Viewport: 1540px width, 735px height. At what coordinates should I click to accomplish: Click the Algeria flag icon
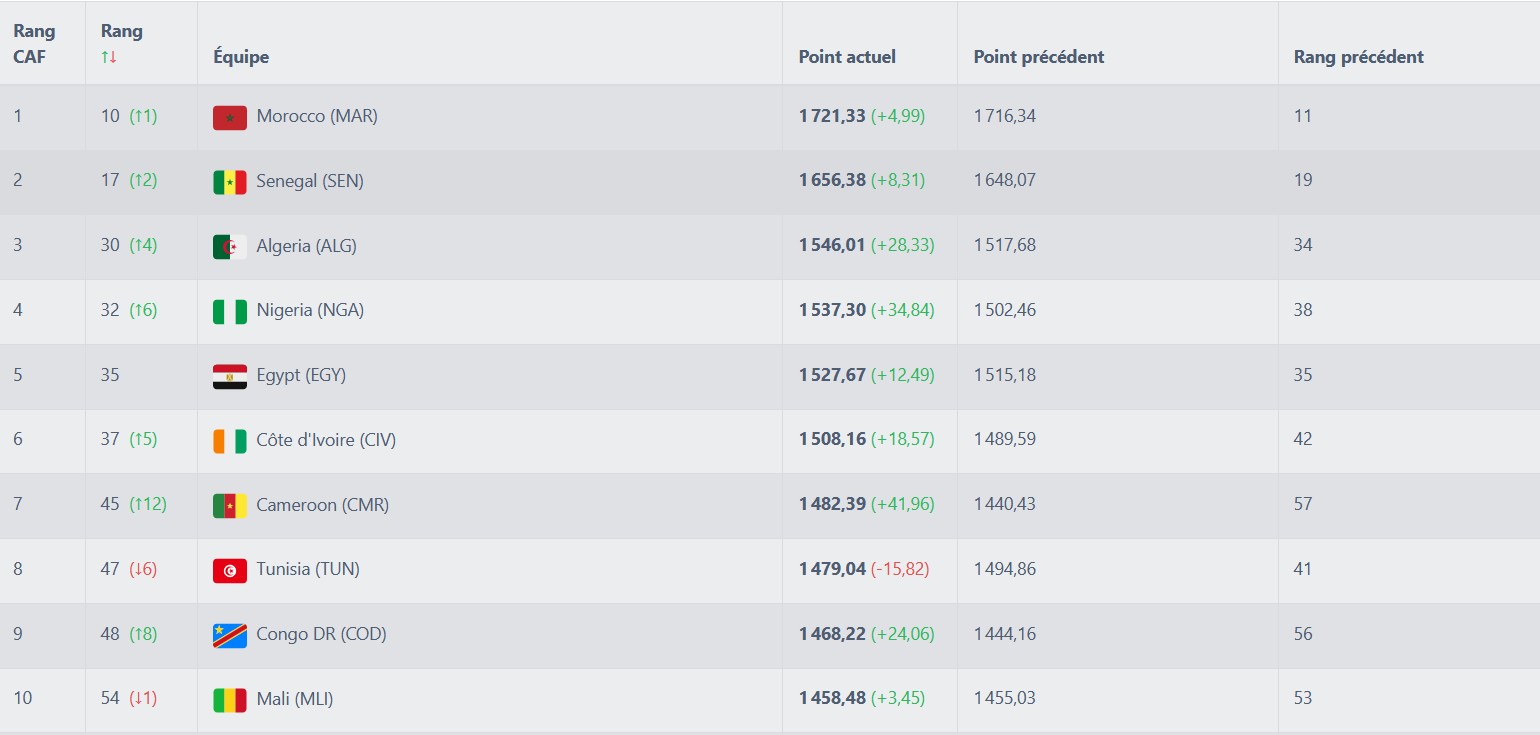point(229,246)
